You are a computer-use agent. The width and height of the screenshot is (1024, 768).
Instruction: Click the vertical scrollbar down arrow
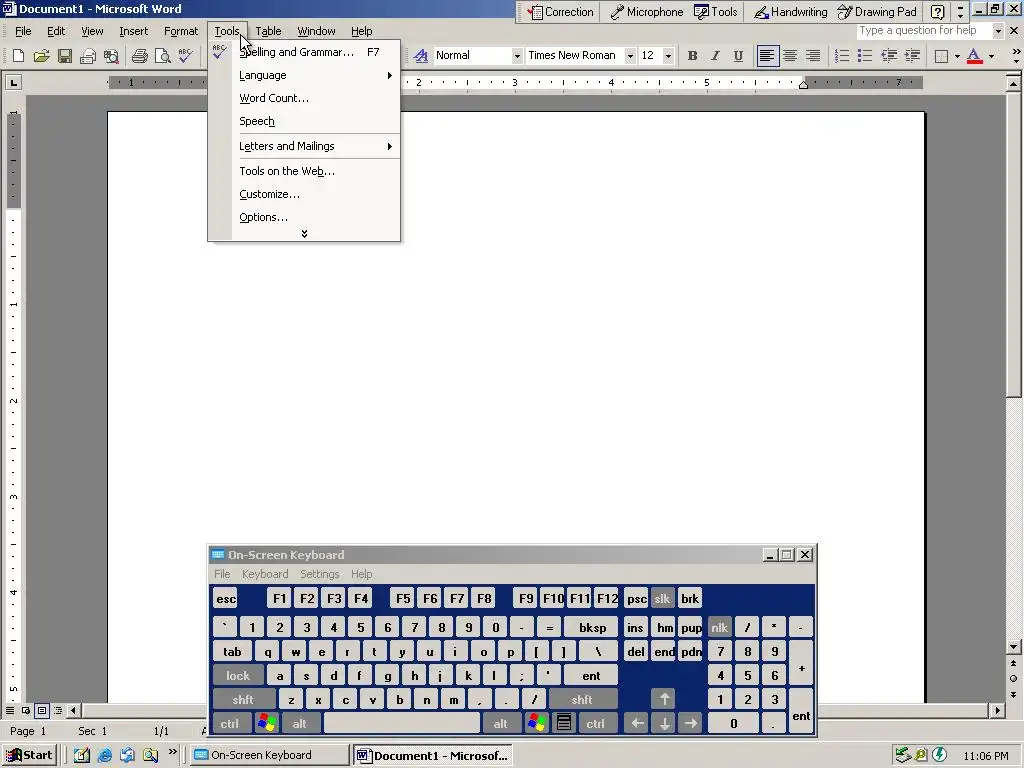coord(1014,647)
